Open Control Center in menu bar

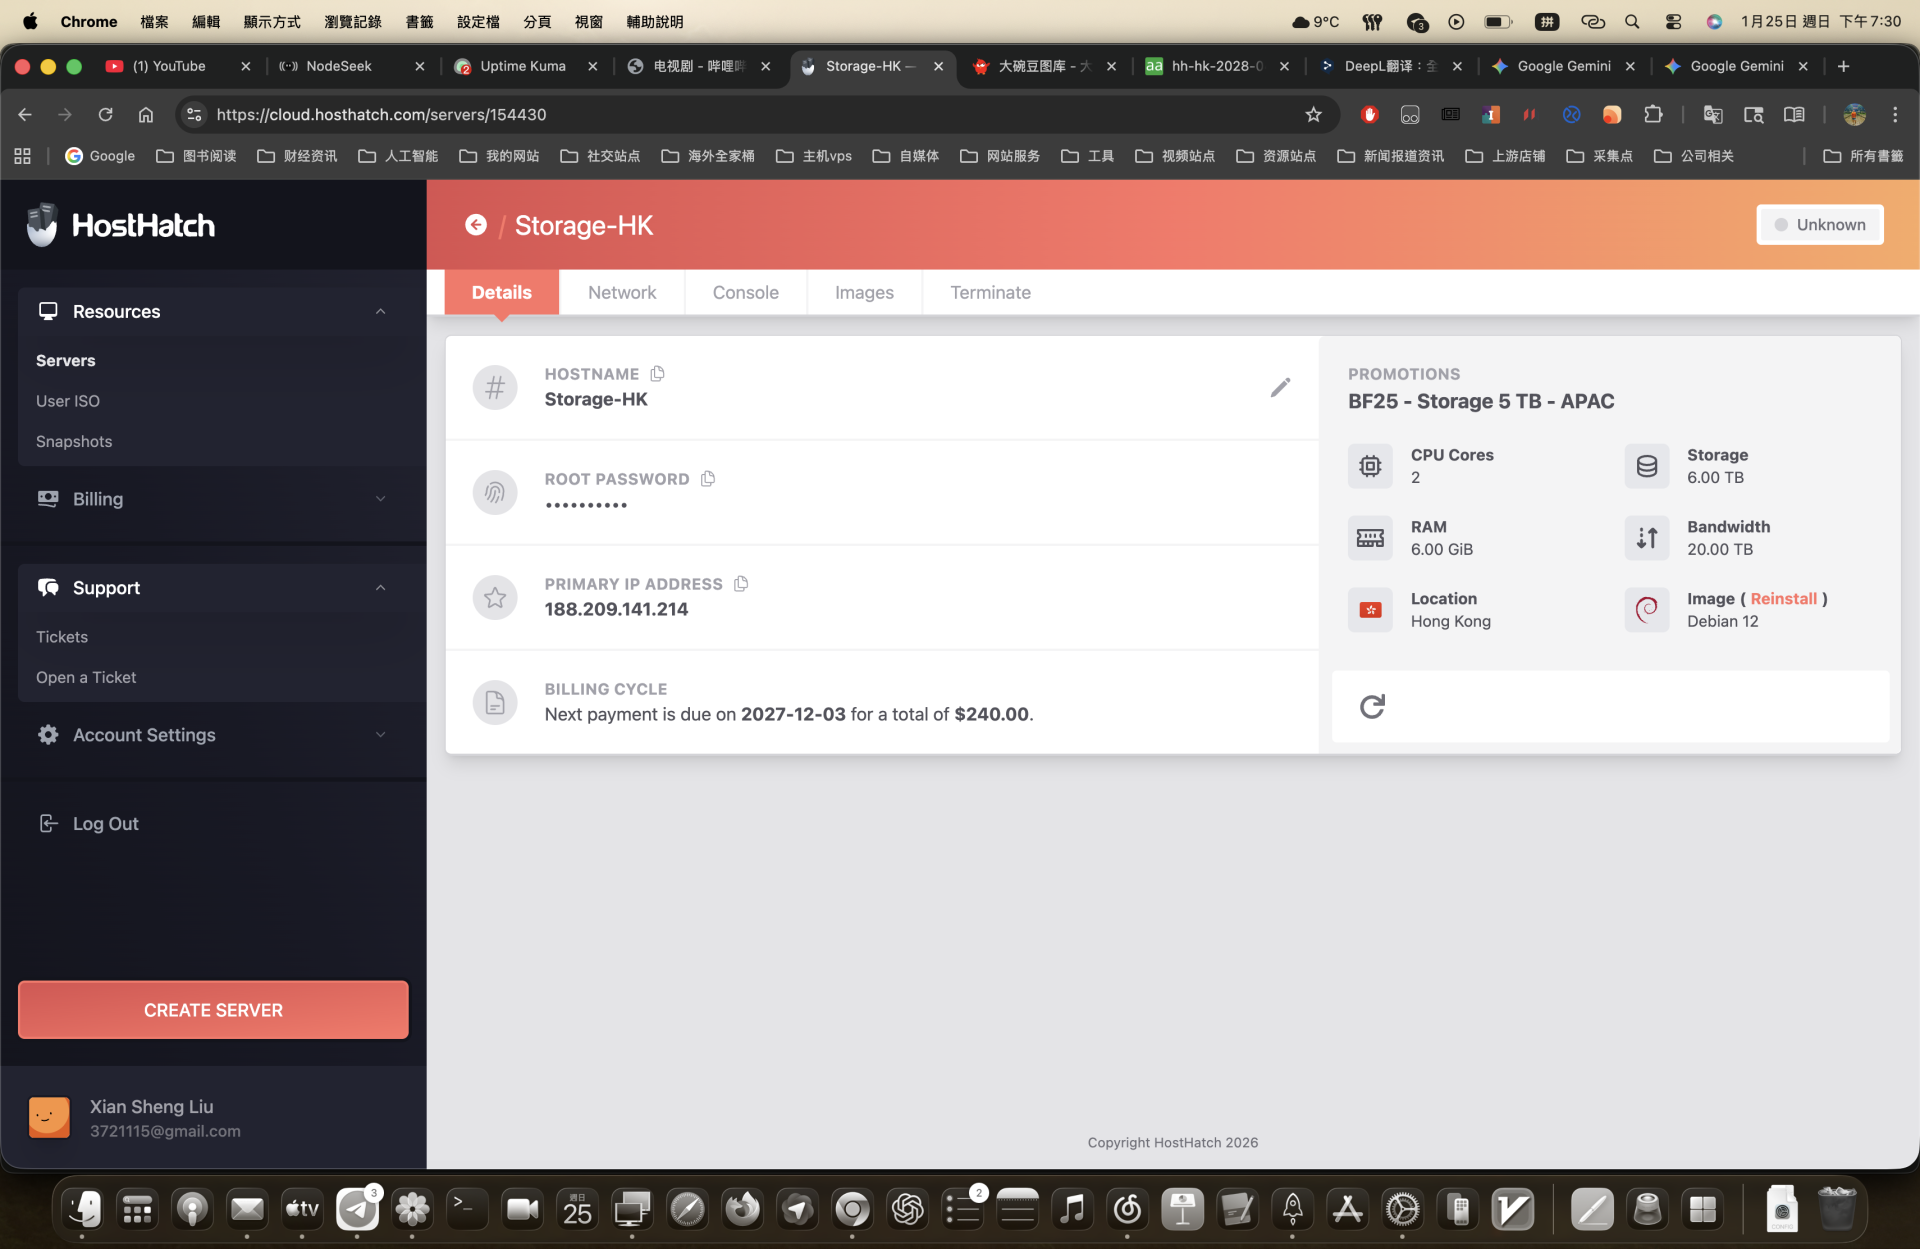1673,22
